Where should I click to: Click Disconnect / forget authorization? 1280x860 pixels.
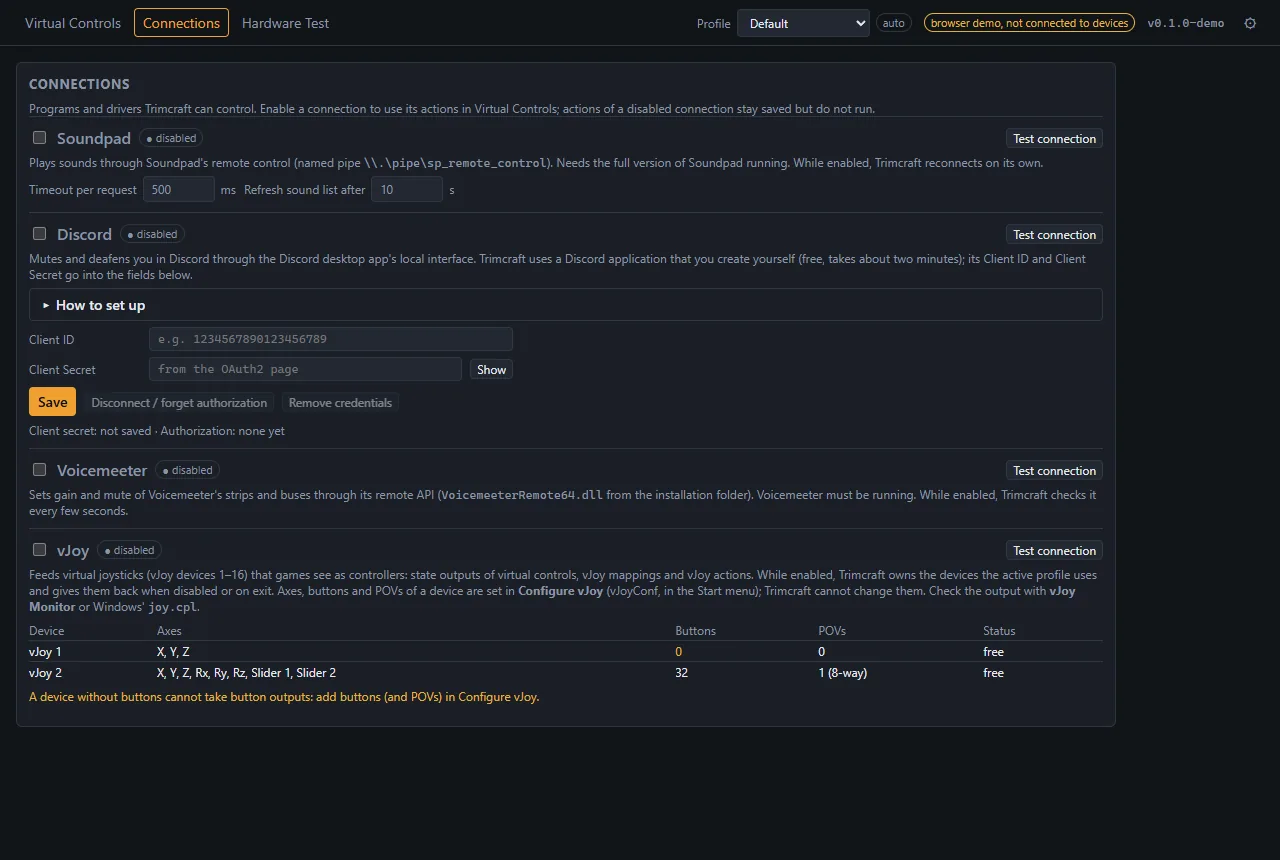[179, 403]
